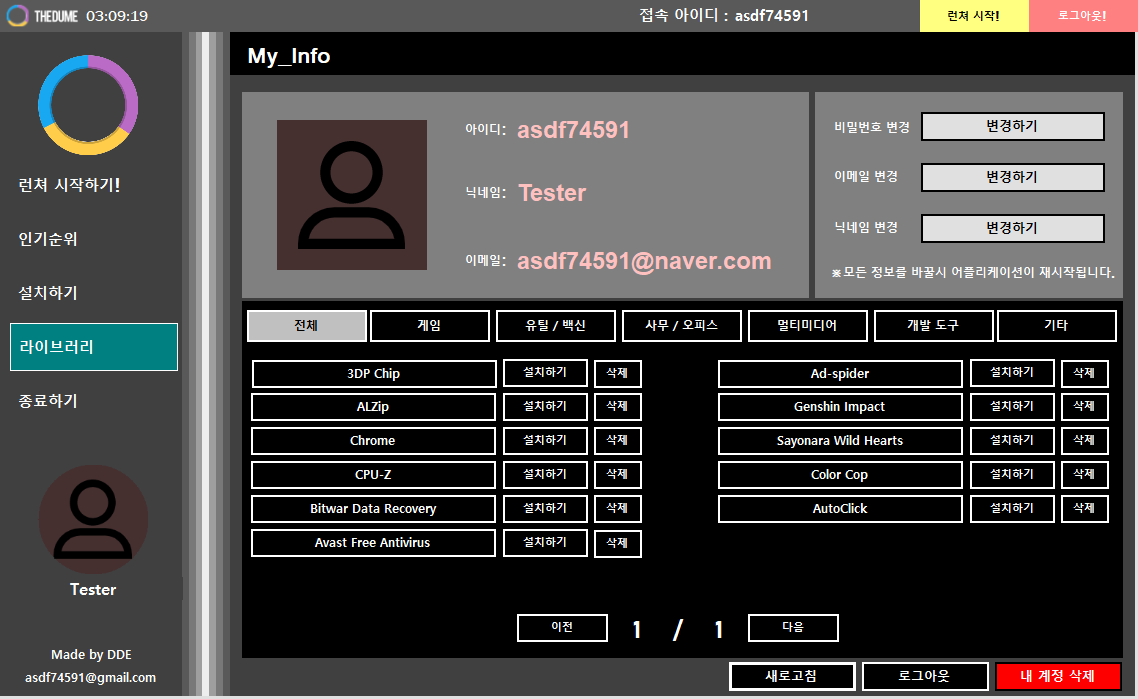Screen dimensions: 1138x699
Task: Delete Genshin Impact using its 삭제 button
Action: 1084,406
